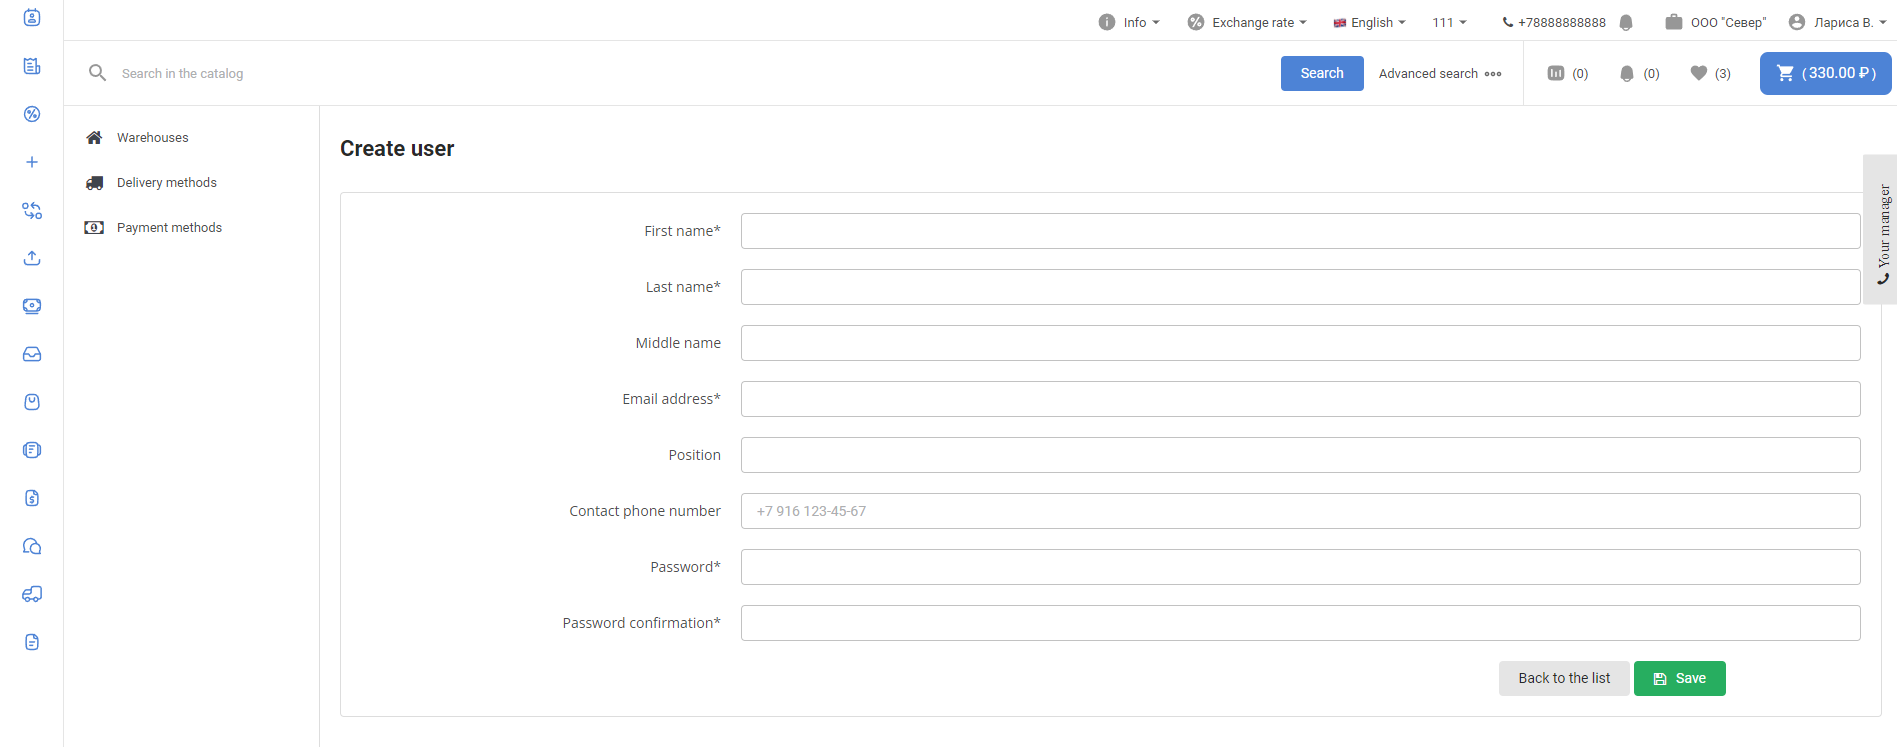
Task: Open the shopping cart showing 330.00 ₽
Action: coord(1825,73)
